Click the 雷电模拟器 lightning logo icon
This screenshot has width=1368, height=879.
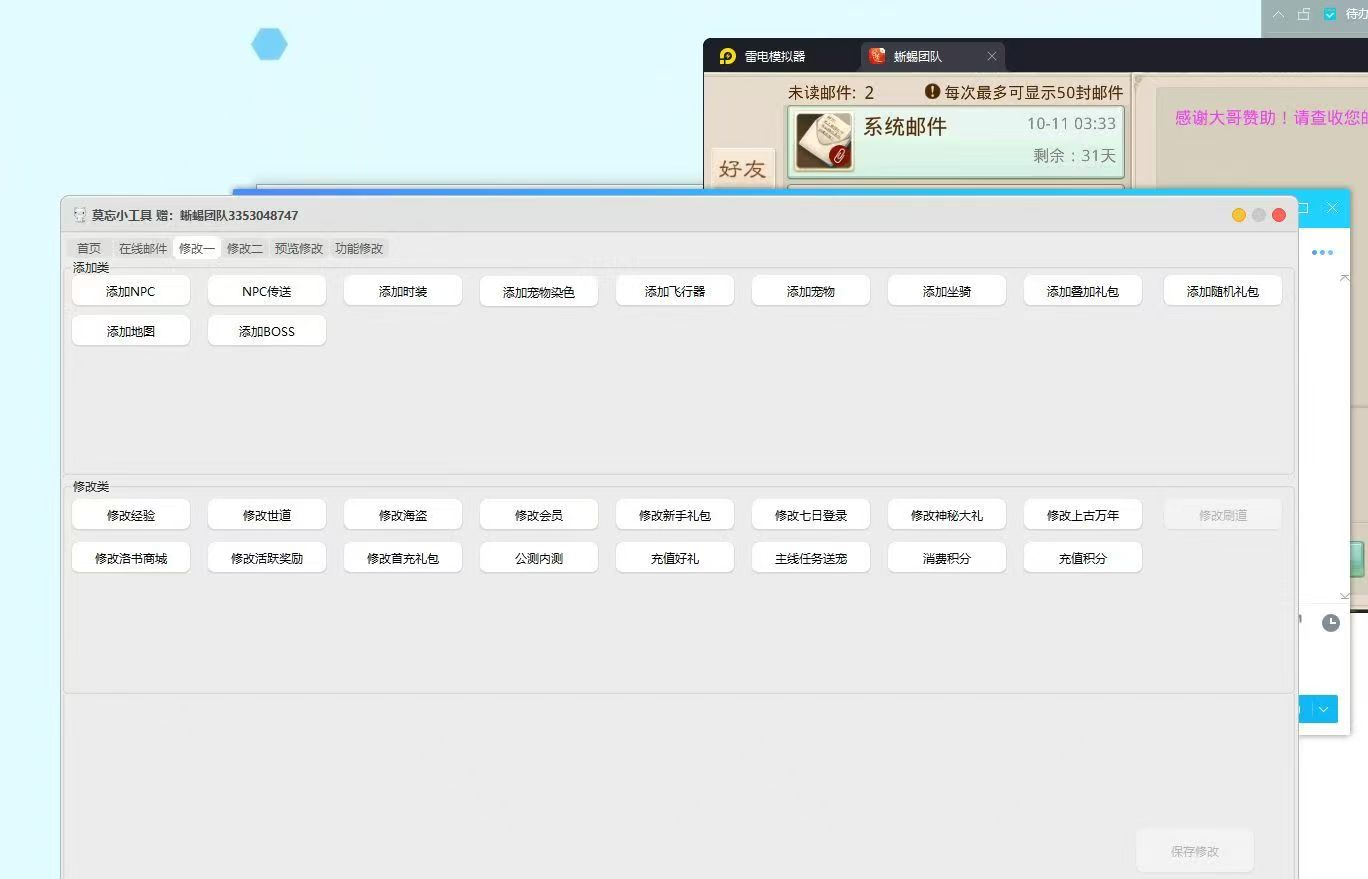click(x=728, y=56)
